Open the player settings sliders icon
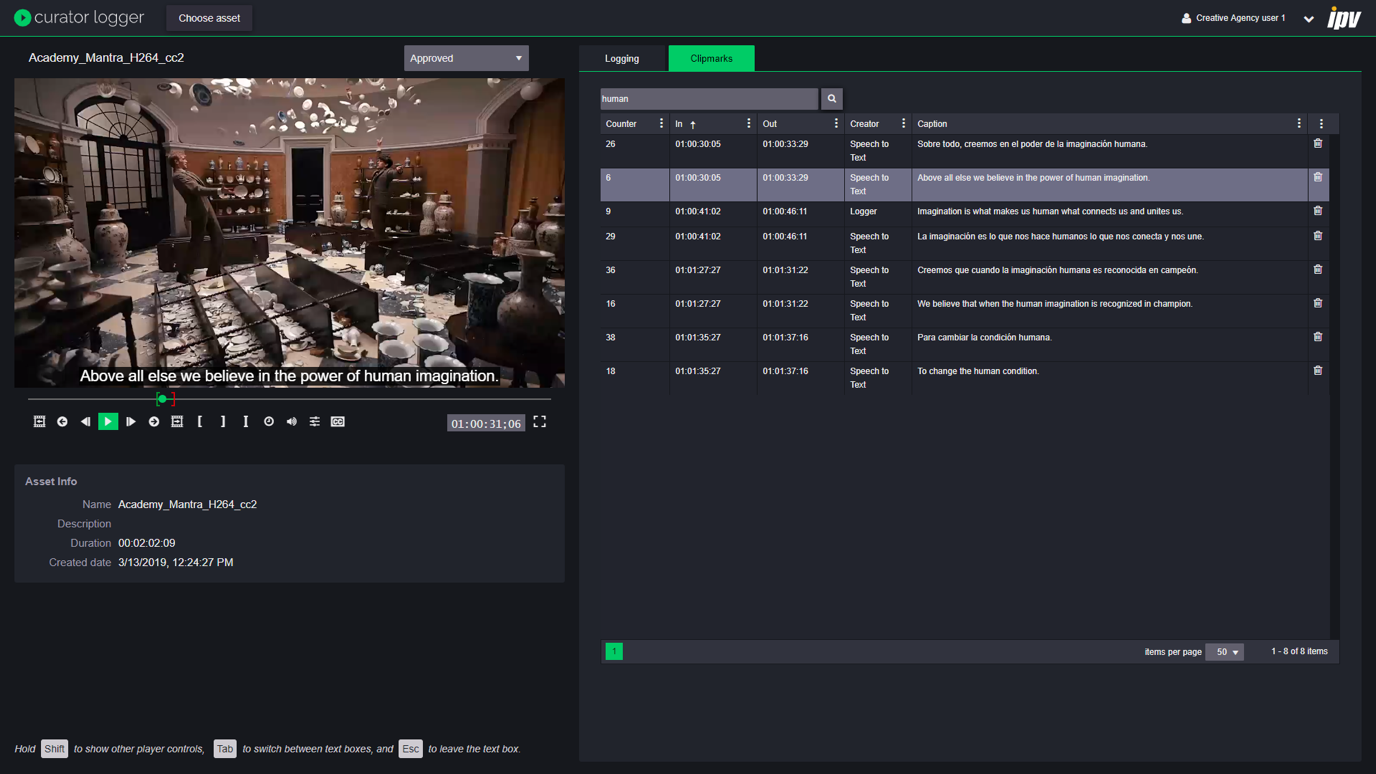 coord(315,422)
